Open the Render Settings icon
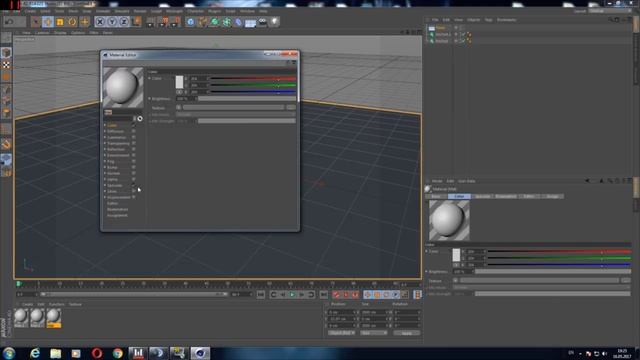The width and height of the screenshot is (640, 360). pos(176,22)
